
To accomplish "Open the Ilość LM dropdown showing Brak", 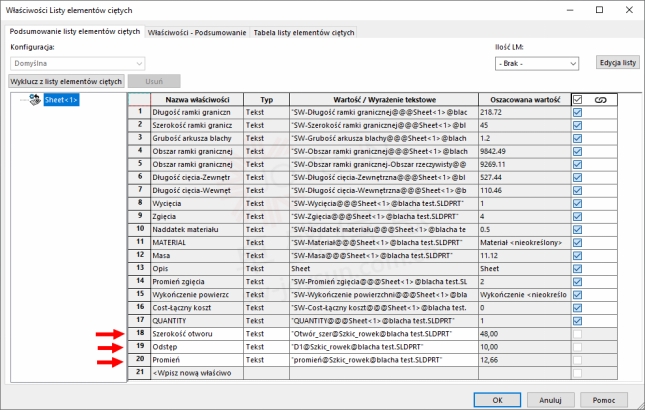I will click(537, 63).
